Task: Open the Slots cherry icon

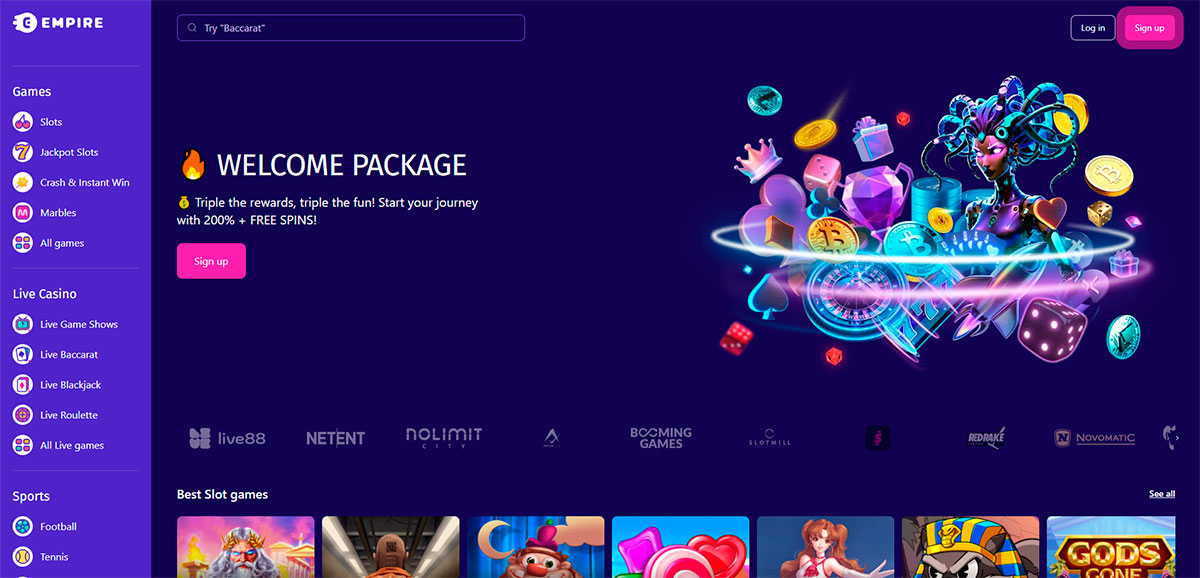Action: 22,122
